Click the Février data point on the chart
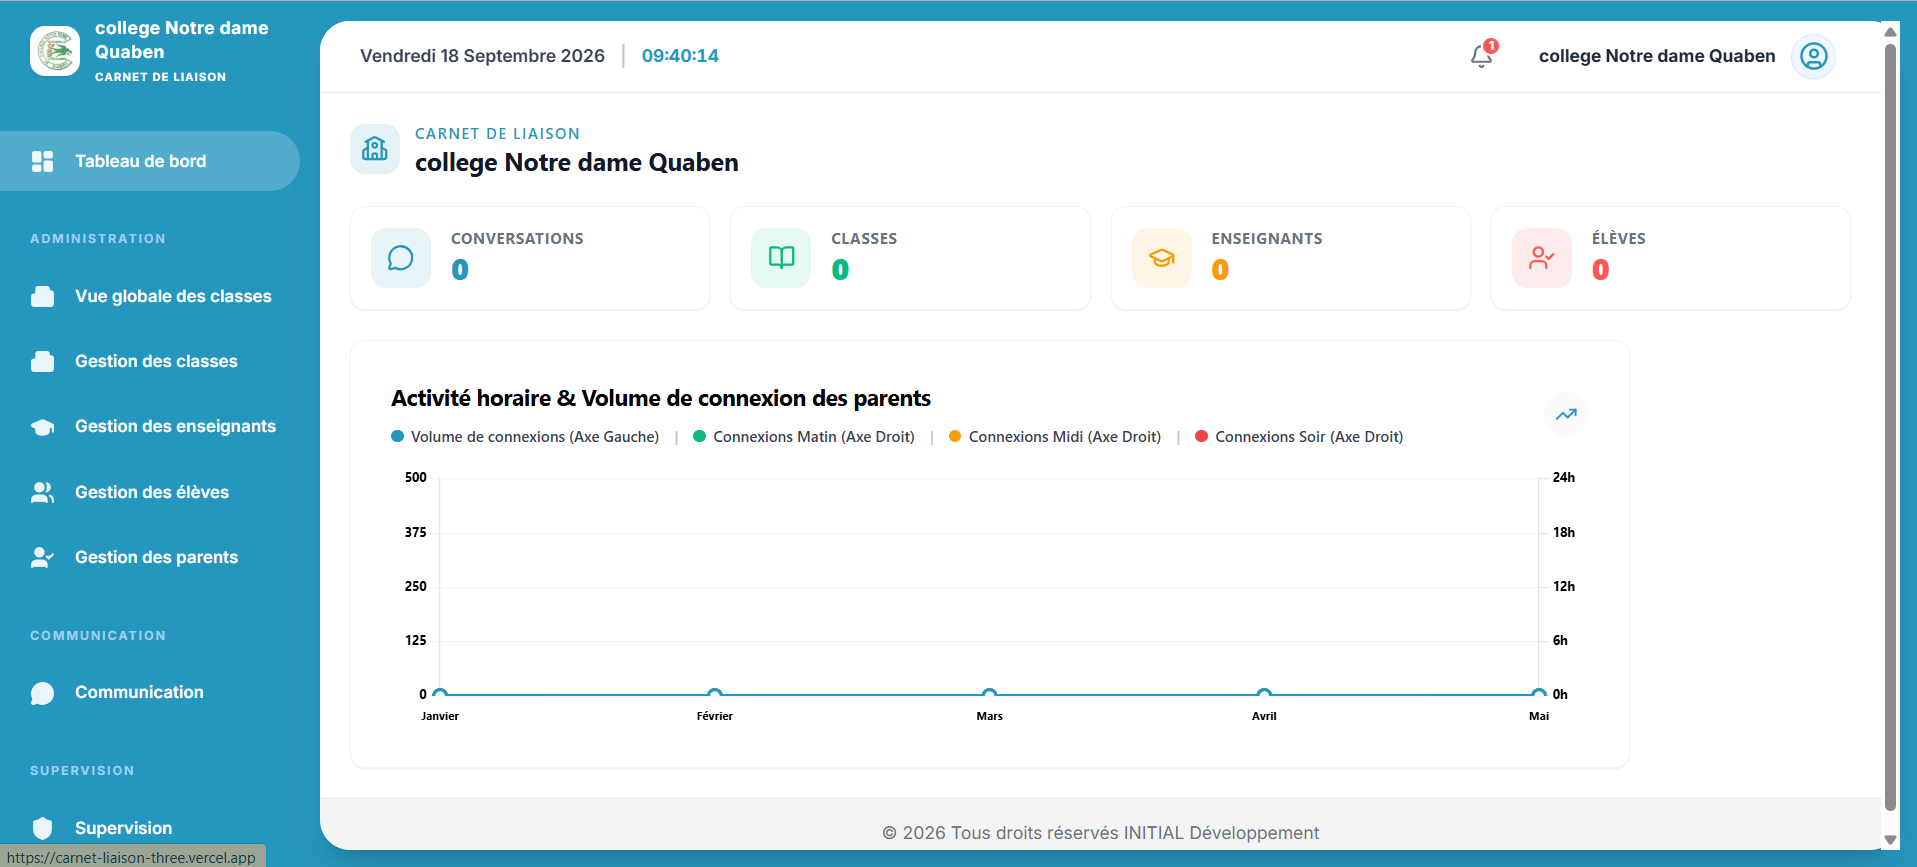Viewport: 1917px width, 867px height. (714, 694)
